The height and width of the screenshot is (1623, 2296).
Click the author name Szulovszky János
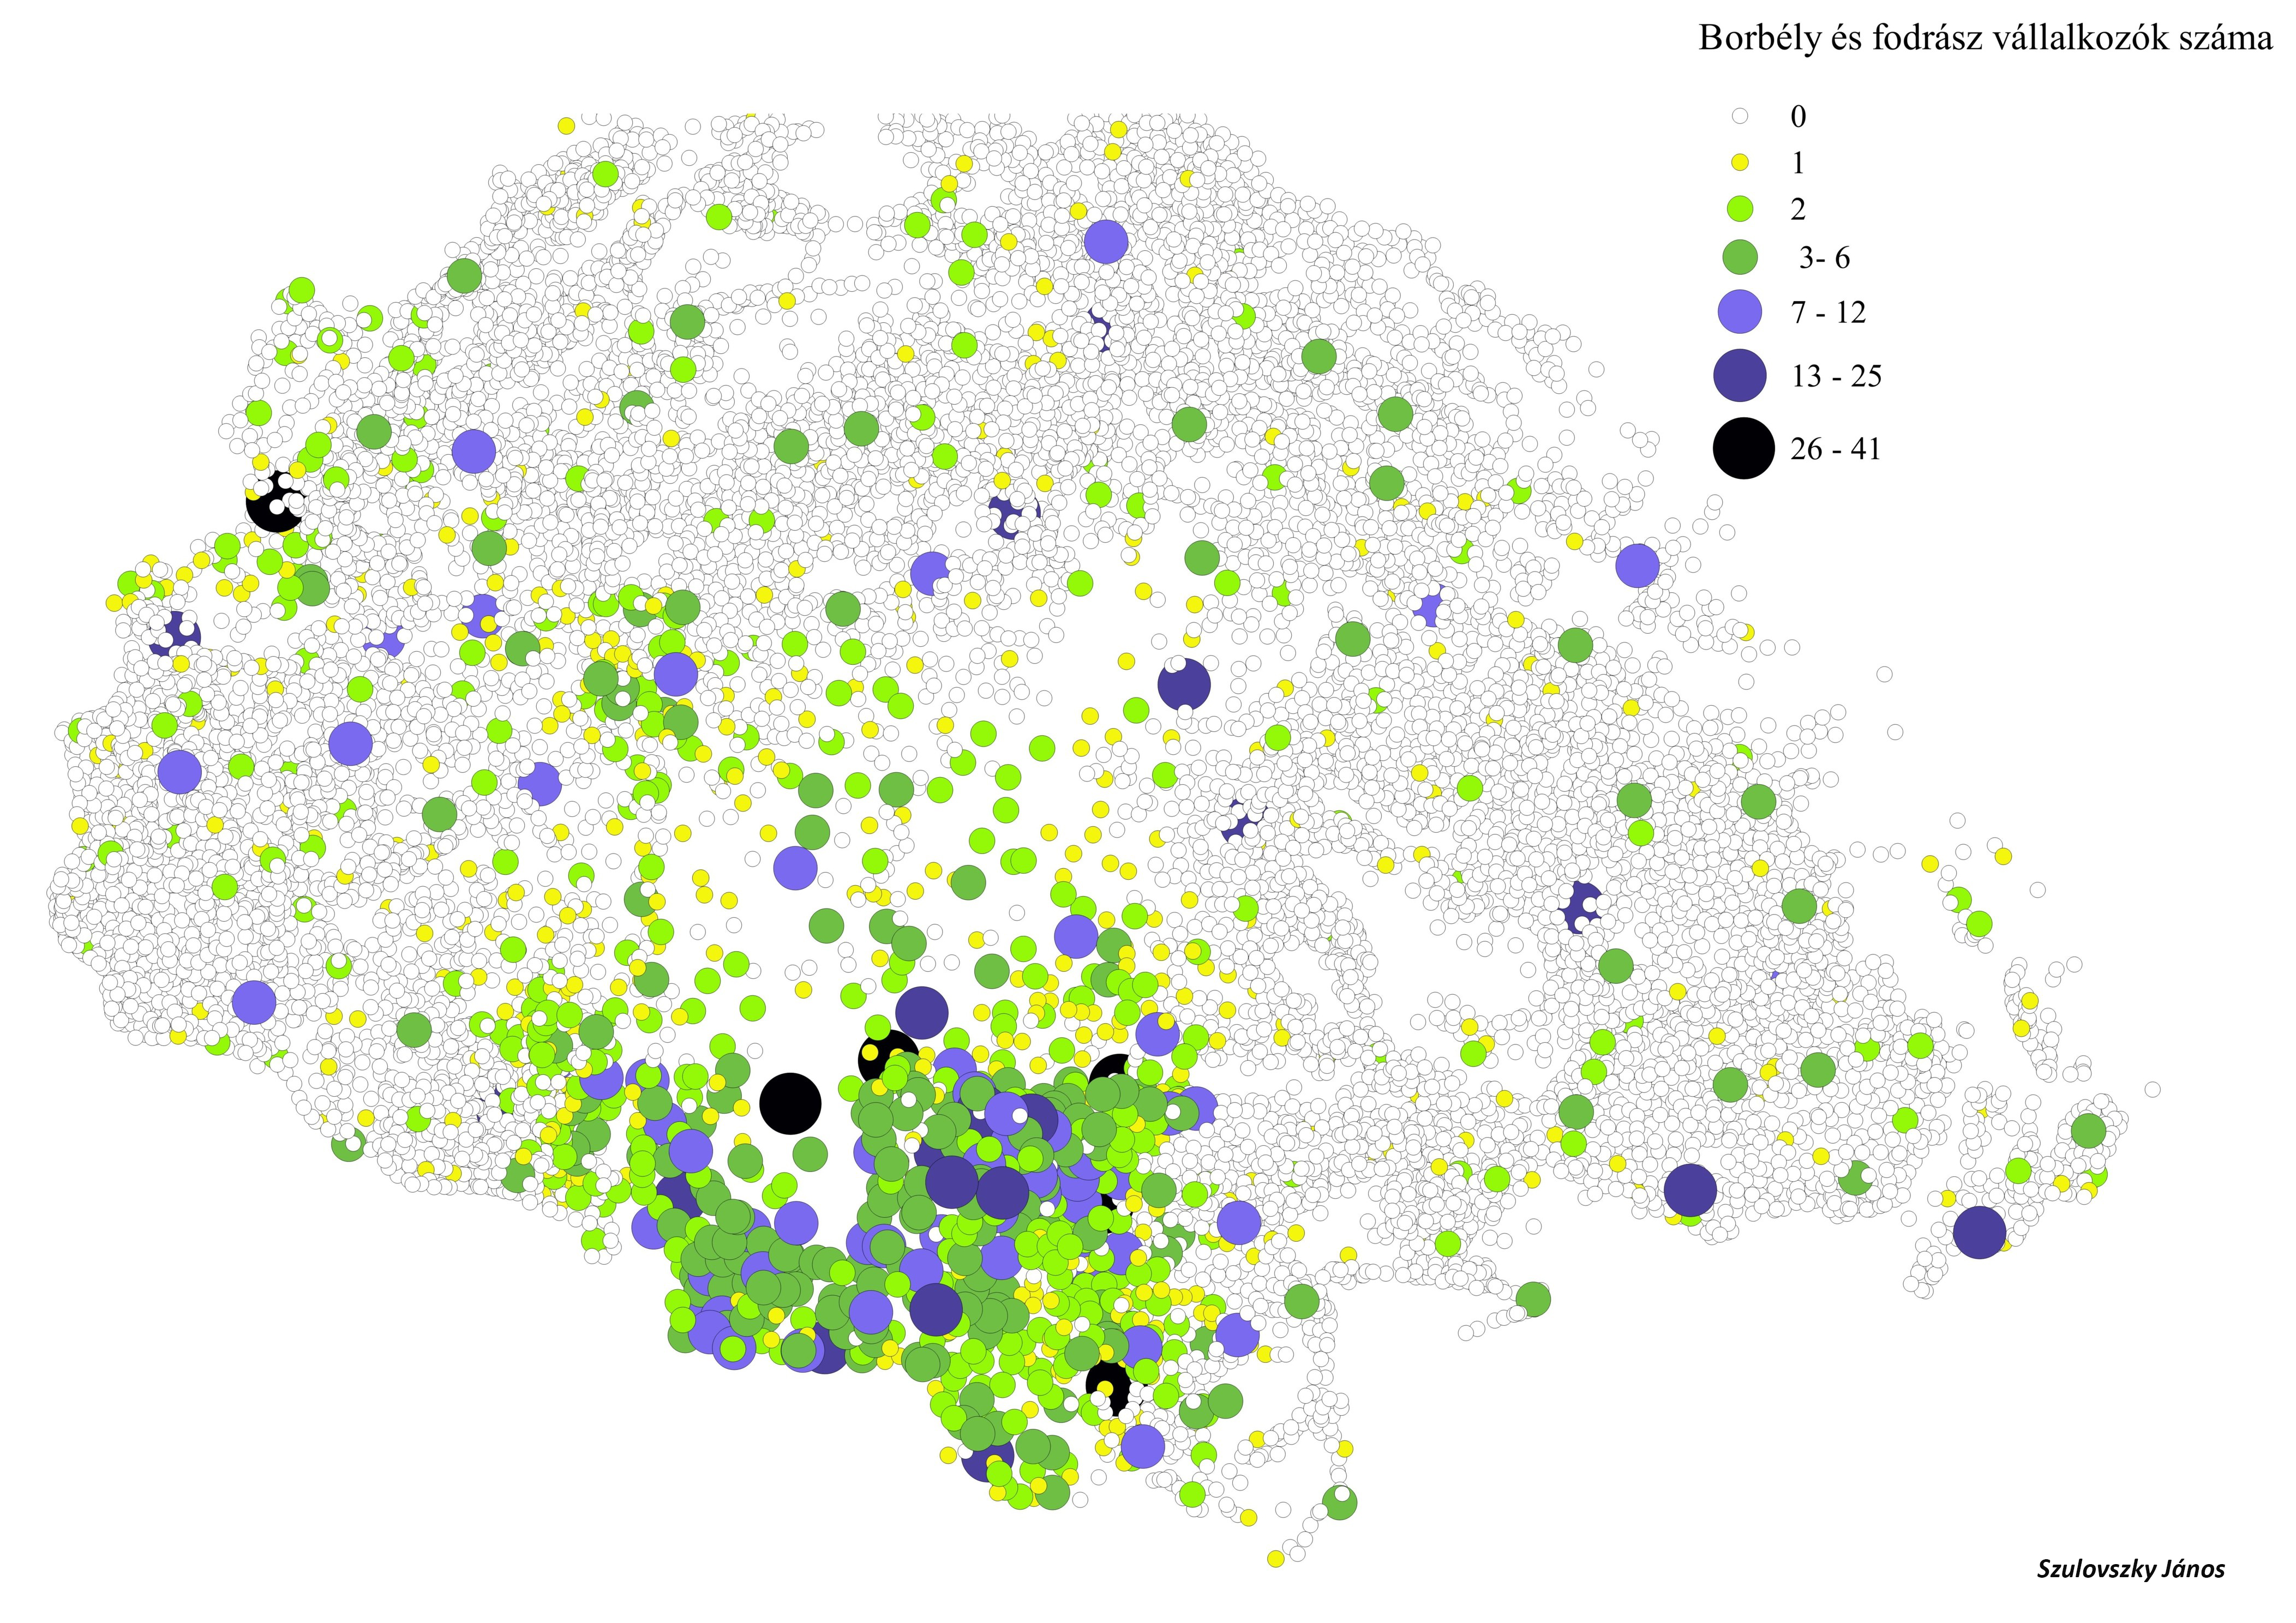click(x=2130, y=1568)
